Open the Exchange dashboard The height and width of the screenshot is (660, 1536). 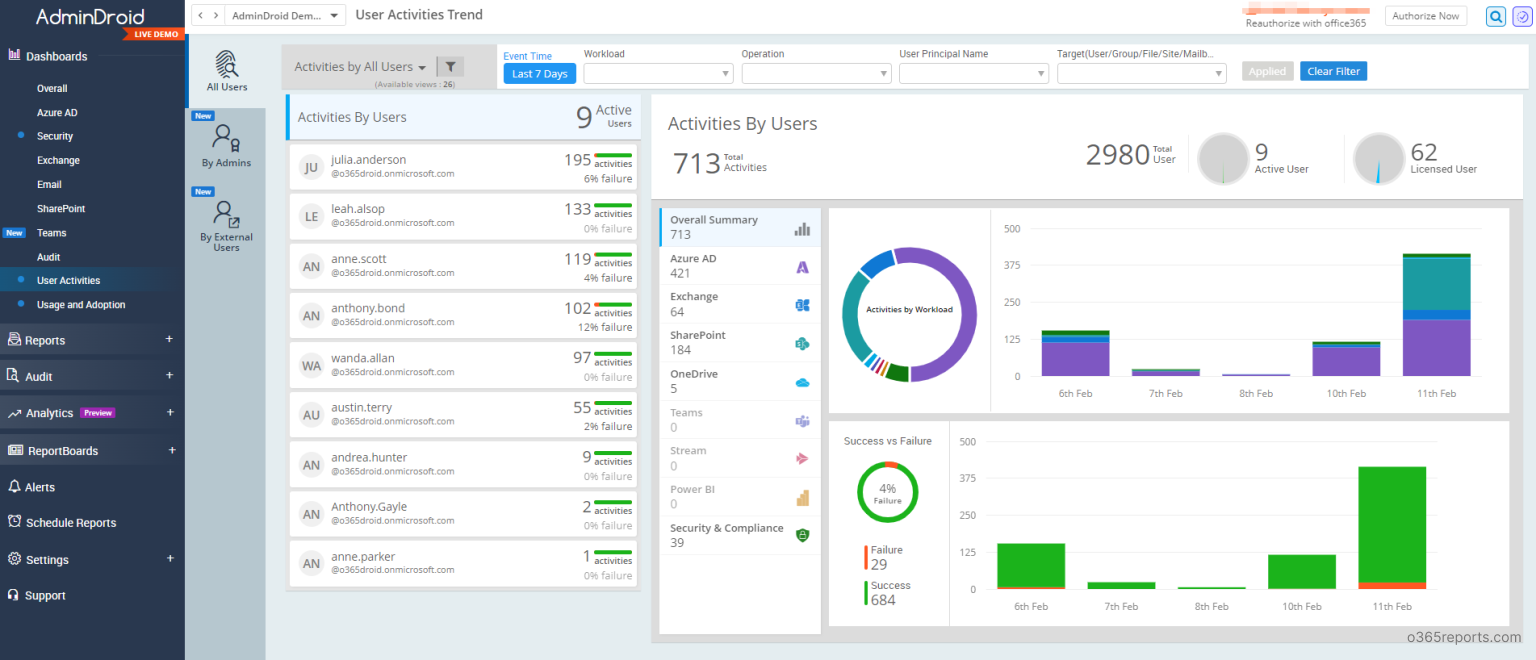[58, 160]
